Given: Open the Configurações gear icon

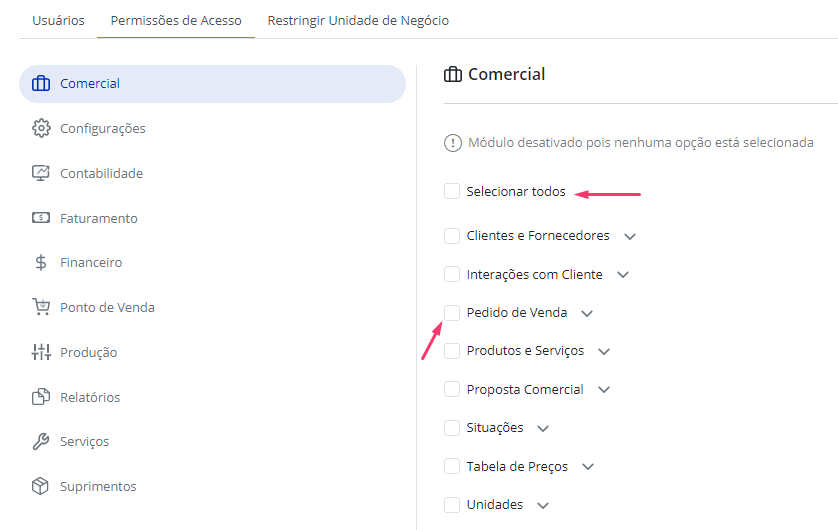Looking at the screenshot, I should (41, 128).
